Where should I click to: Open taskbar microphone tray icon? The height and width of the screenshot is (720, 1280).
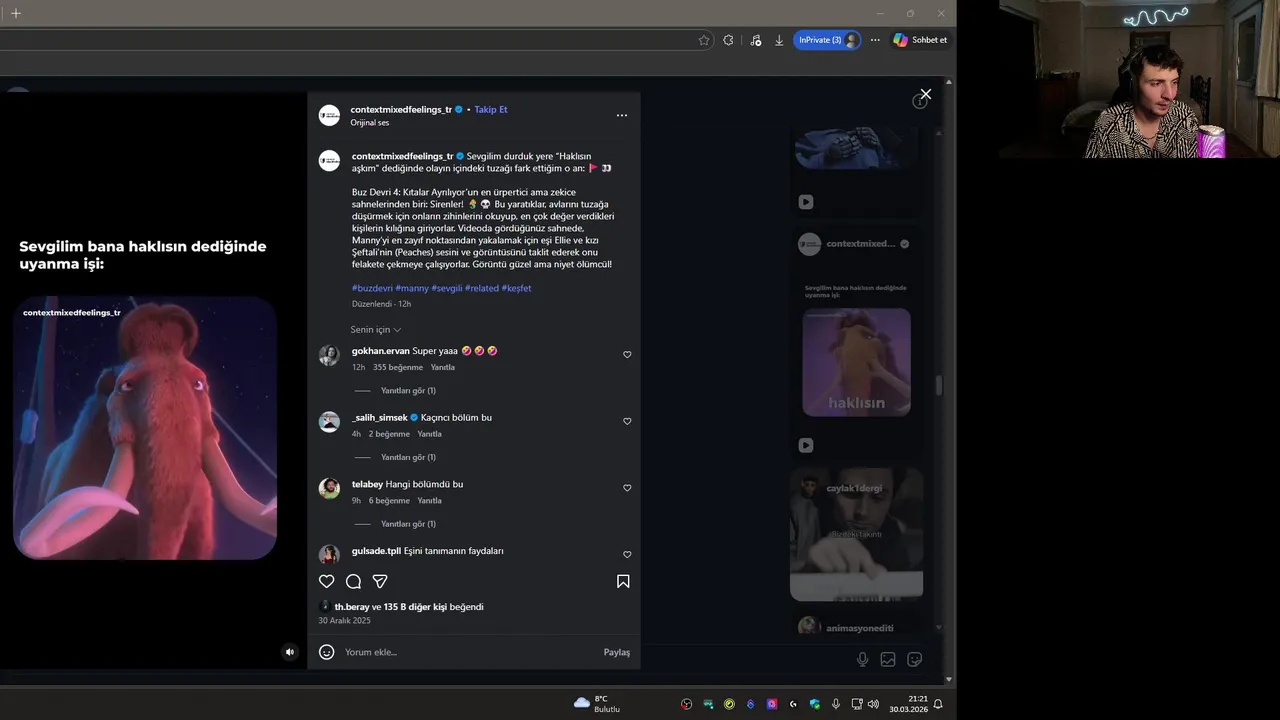point(836,704)
